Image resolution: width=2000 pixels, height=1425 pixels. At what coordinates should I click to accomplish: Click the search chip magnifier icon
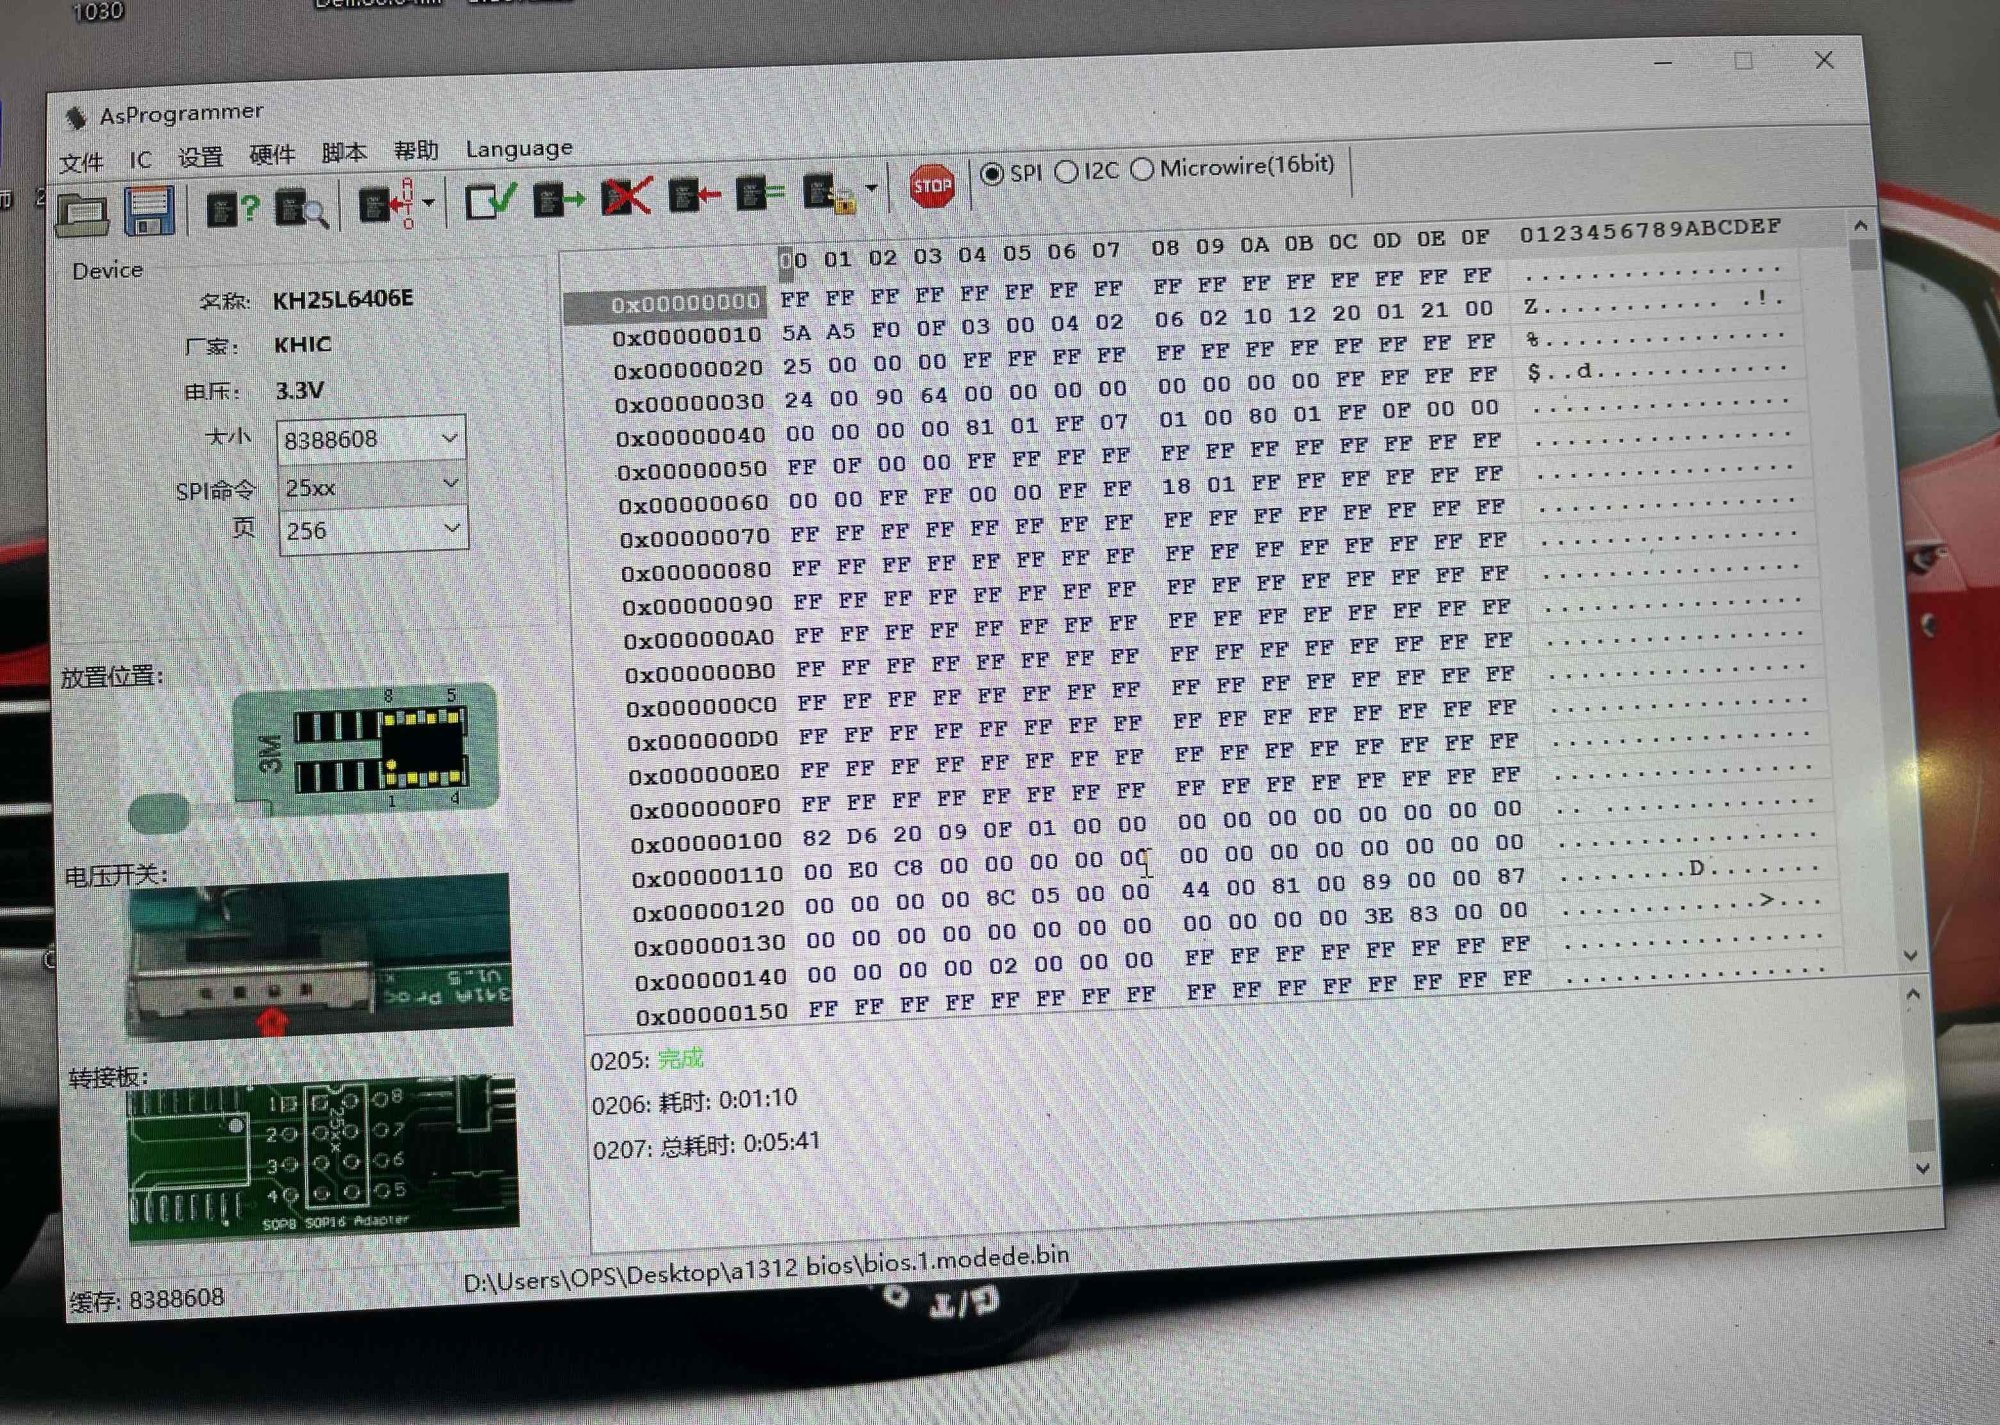click(301, 208)
